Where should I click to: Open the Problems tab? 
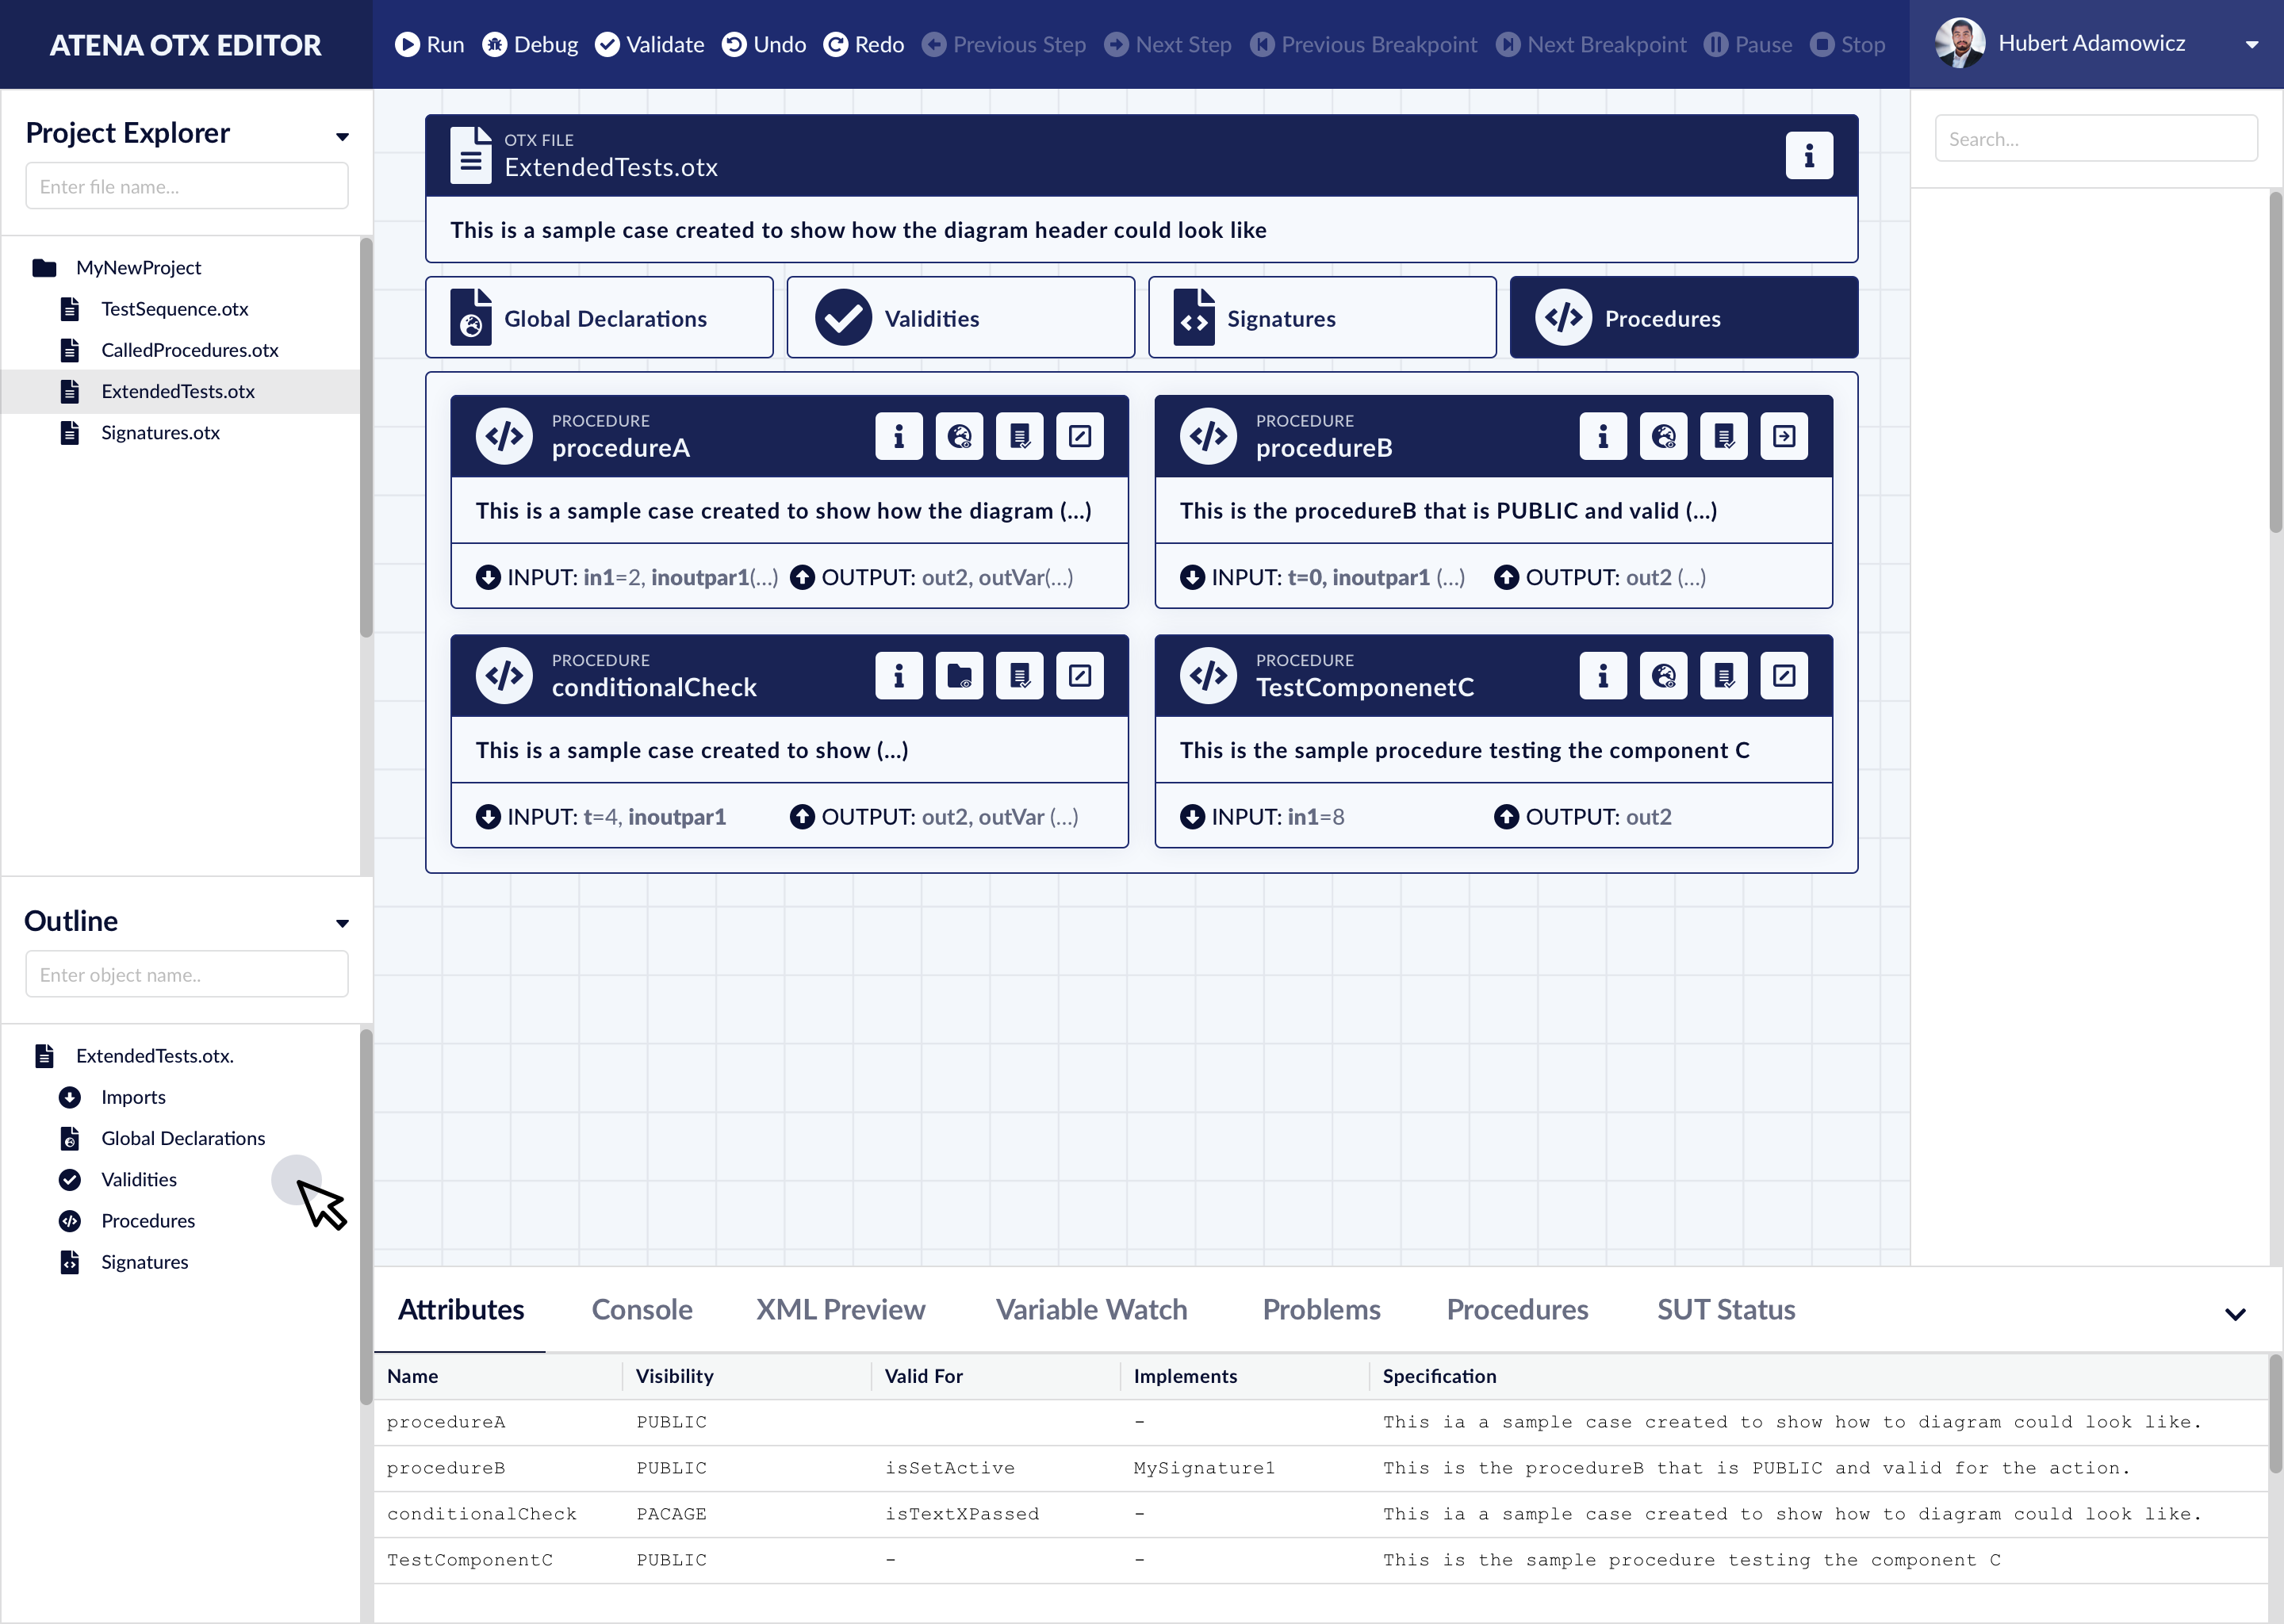[1322, 1309]
